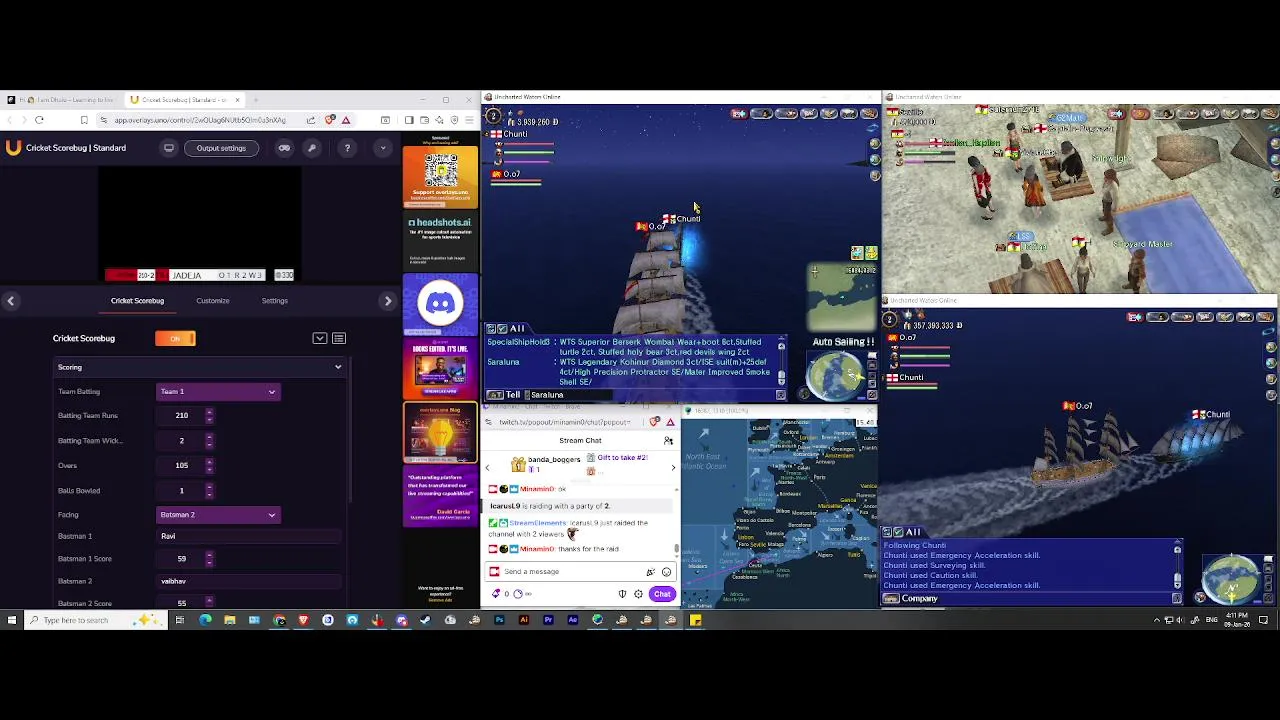Open the monitor preview icon beside Output settings
The image size is (1280, 720).
click(x=169, y=148)
